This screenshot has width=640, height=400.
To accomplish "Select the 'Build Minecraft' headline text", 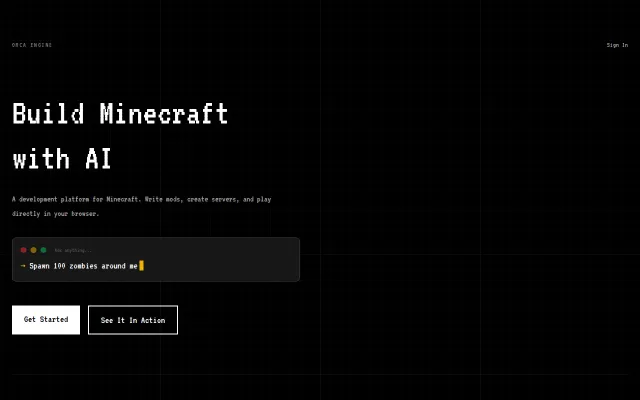I will click(120, 114).
